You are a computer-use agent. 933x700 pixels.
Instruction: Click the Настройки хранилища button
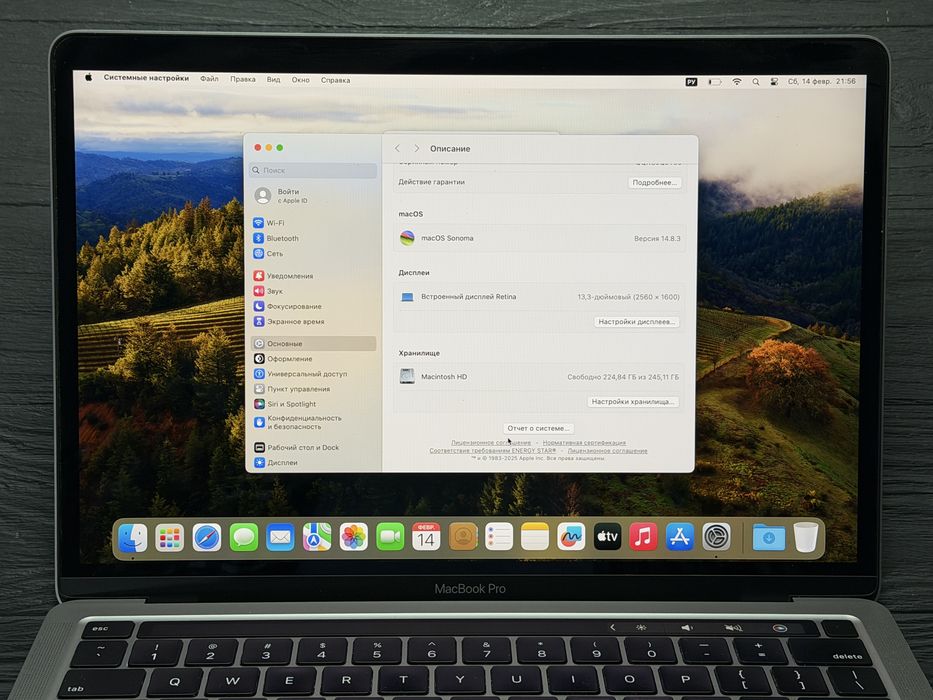point(633,402)
